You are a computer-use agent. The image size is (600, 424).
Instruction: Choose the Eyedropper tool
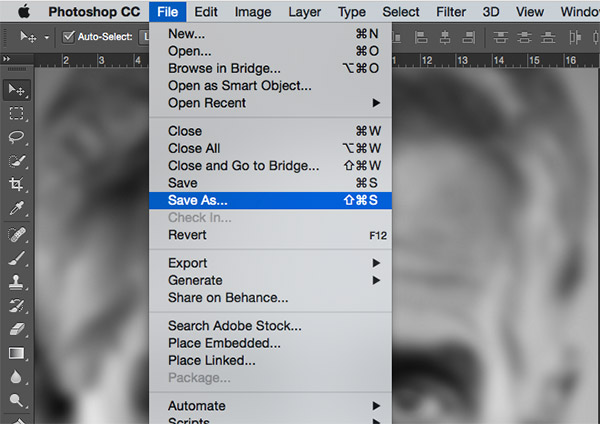pyautogui.click(x=17, y=209)
